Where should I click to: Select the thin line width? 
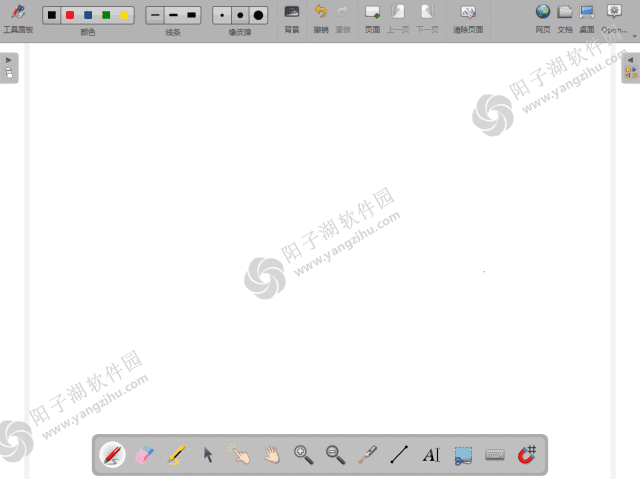pos(155,15)
